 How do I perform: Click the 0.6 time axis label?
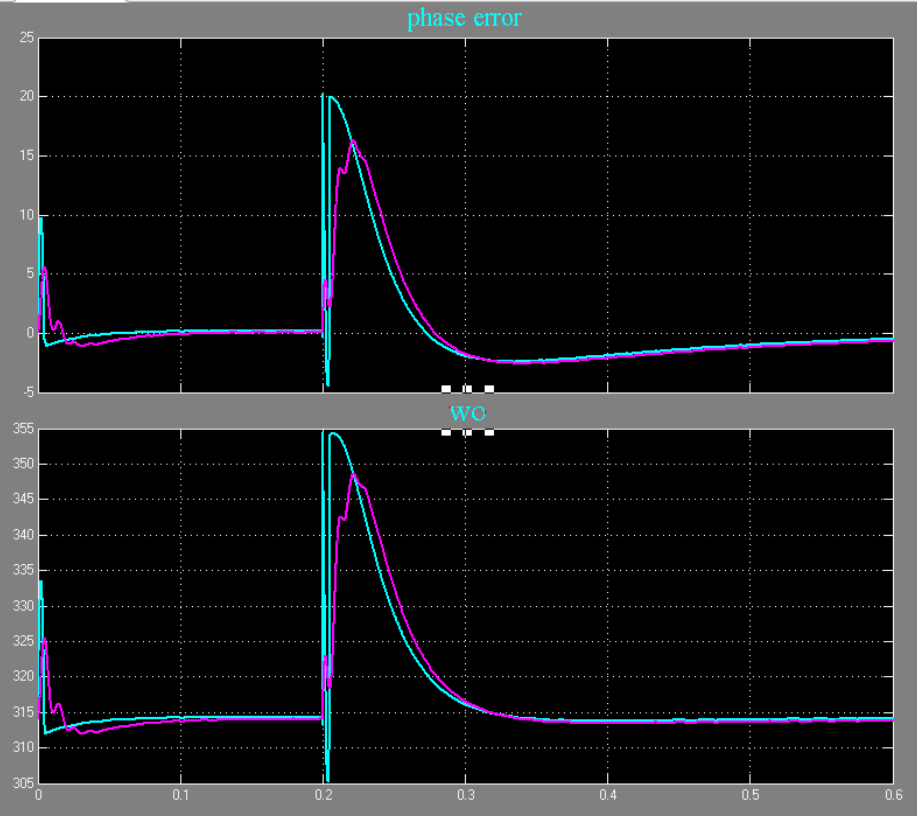[893, 795]
